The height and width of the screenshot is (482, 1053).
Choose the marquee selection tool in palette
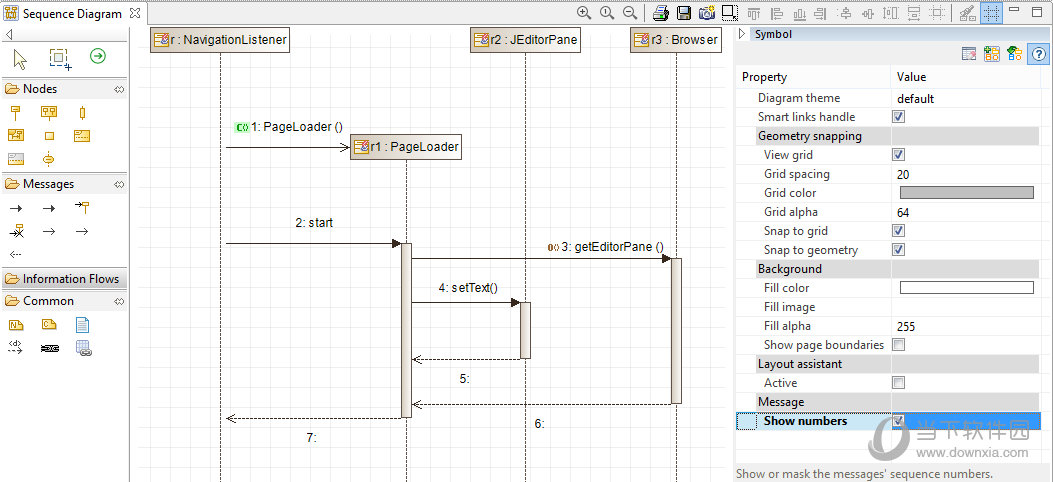pos(60,59)
